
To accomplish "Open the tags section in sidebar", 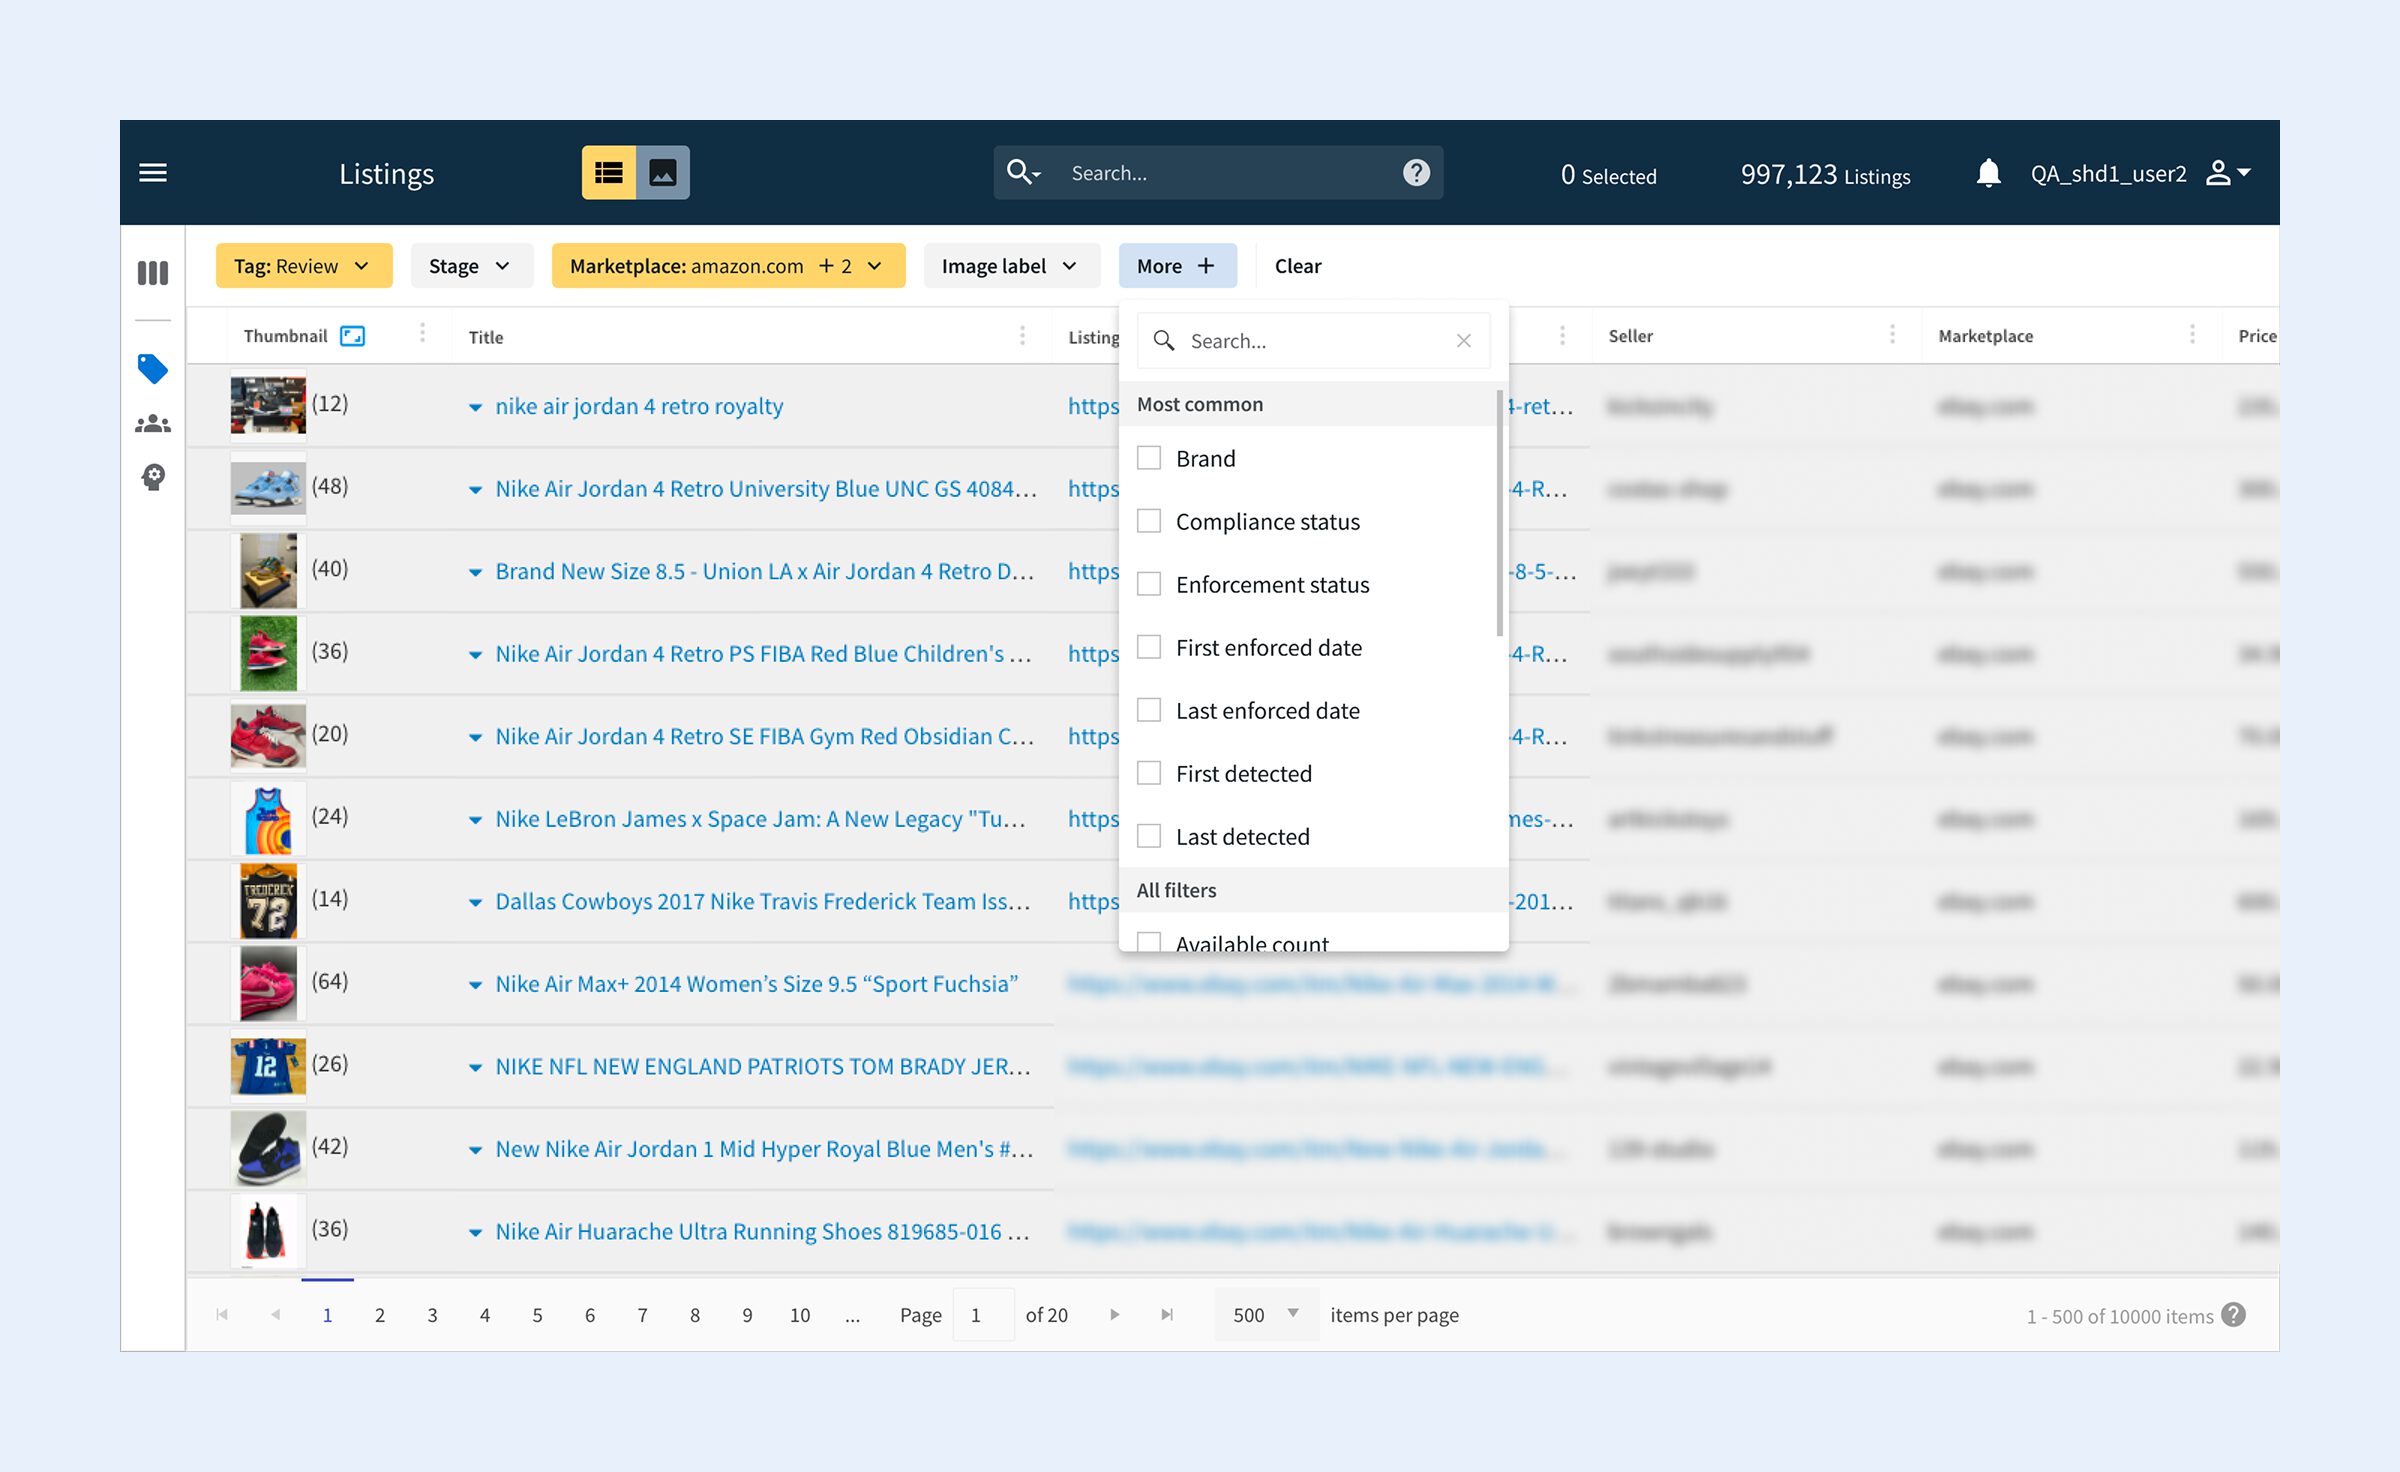I will tap(153, 369).
